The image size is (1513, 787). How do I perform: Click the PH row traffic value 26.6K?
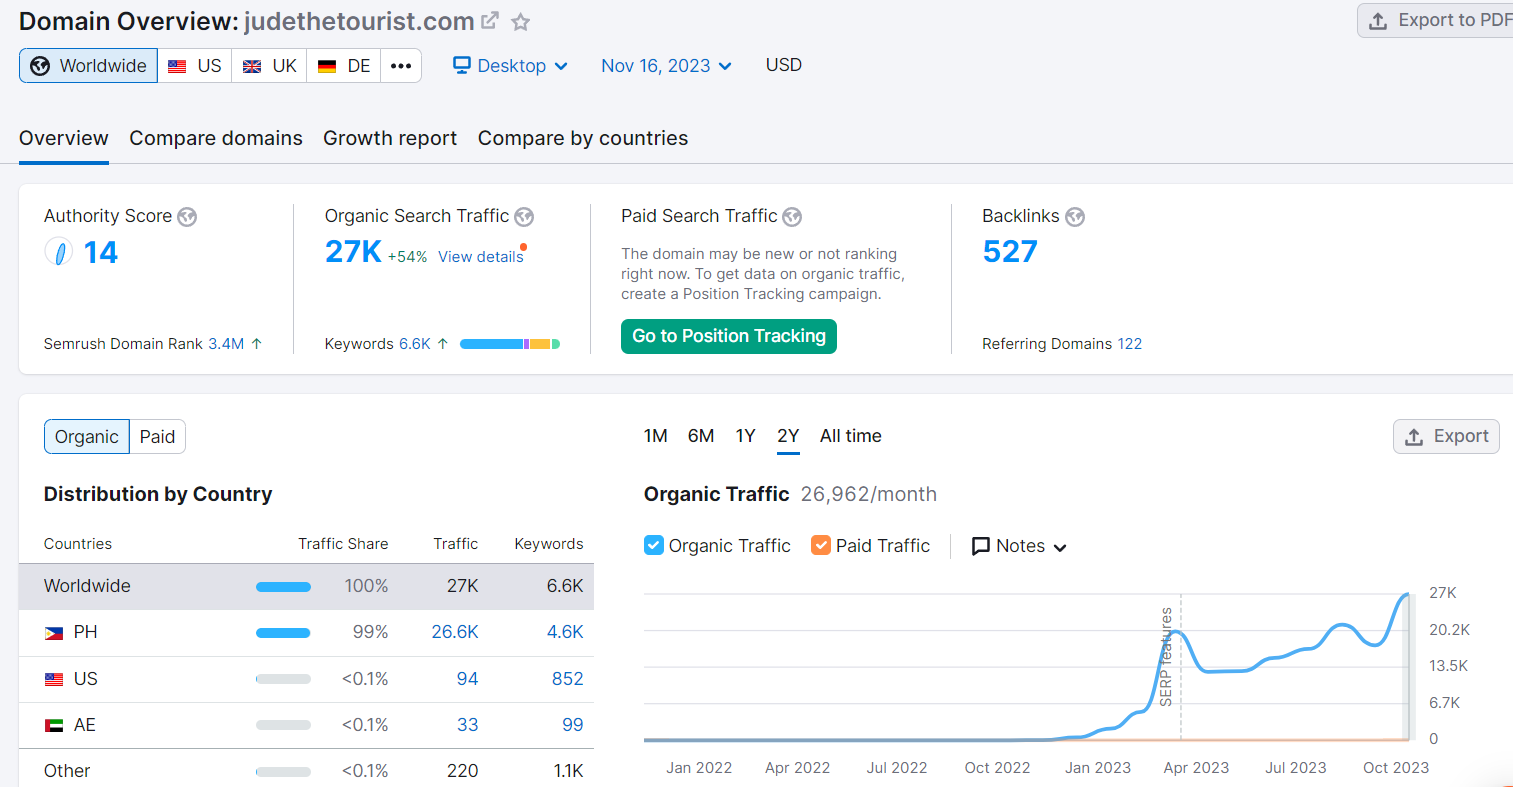pos(455,632)
